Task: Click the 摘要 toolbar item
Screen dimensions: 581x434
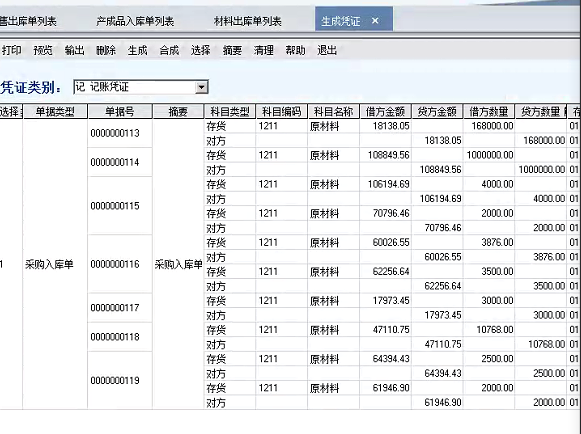Action: click(x=232, y=50)
